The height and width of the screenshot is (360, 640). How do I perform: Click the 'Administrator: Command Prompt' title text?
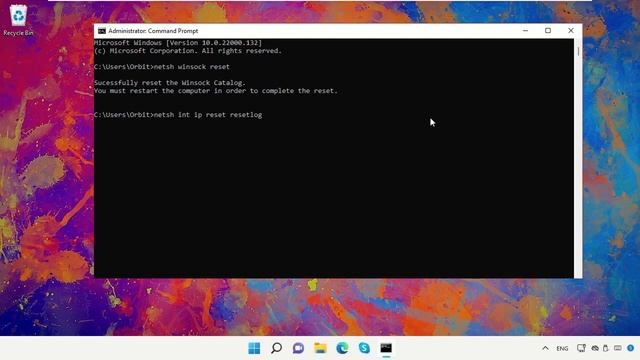[153, 31]
